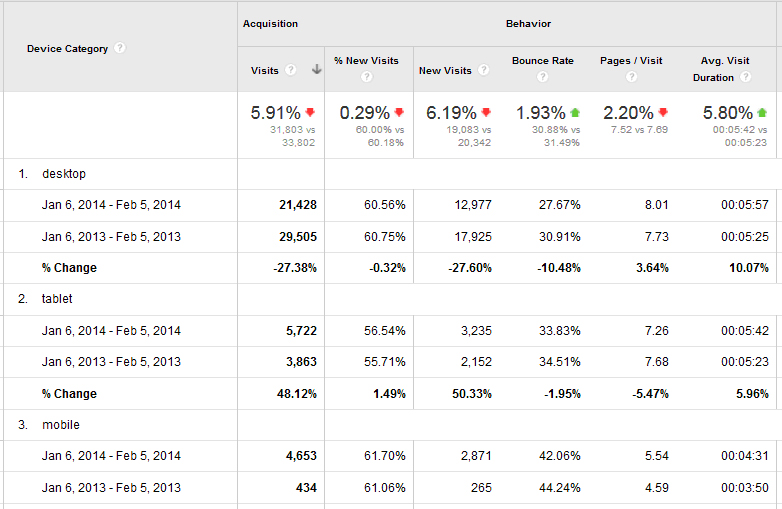Click green up arrow next to 5.80%

coord(762,113)
